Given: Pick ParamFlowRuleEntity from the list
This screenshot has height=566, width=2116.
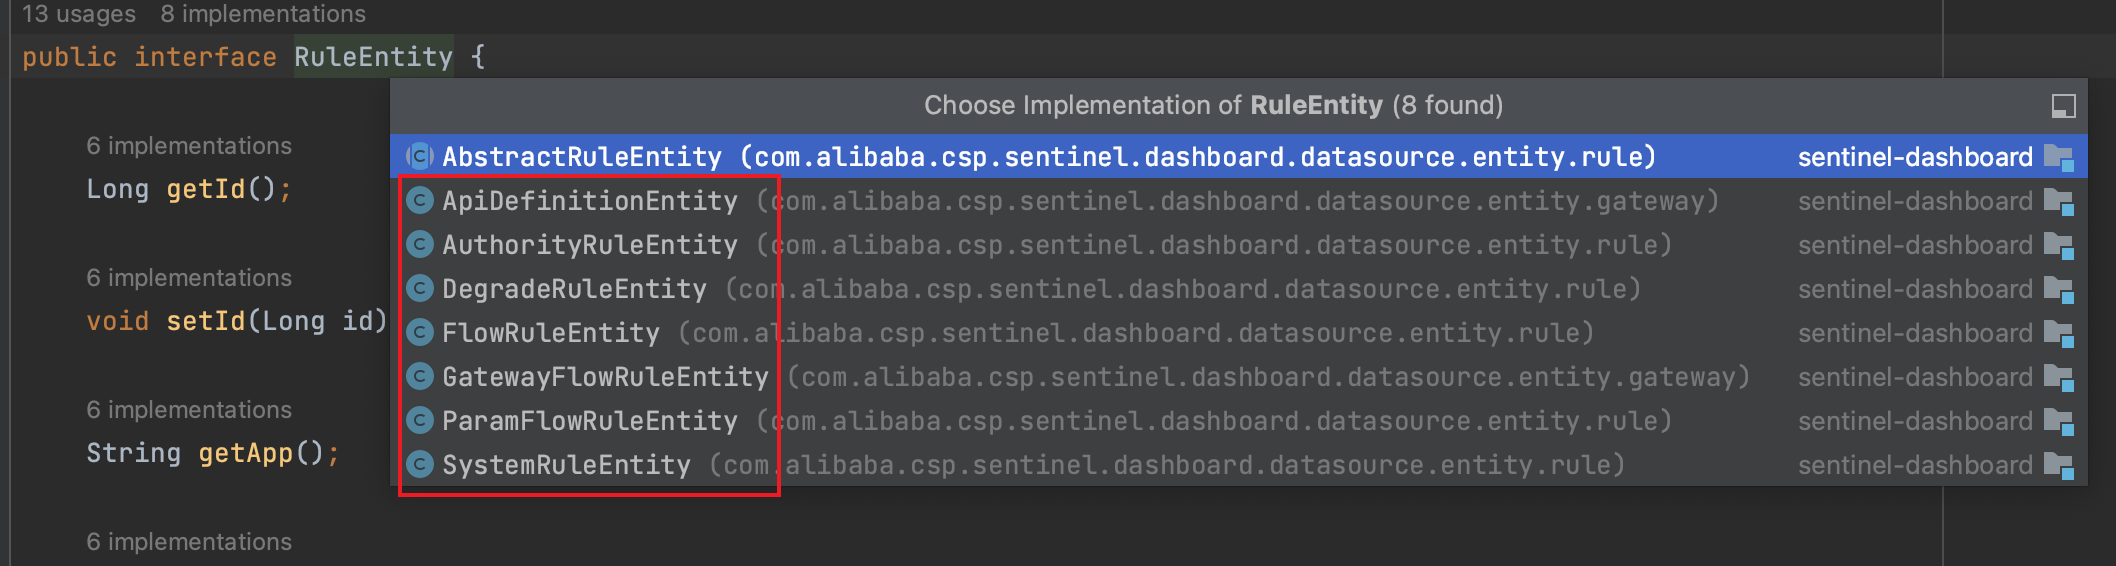Looking at the screenshot, I should pos(1238,421).
